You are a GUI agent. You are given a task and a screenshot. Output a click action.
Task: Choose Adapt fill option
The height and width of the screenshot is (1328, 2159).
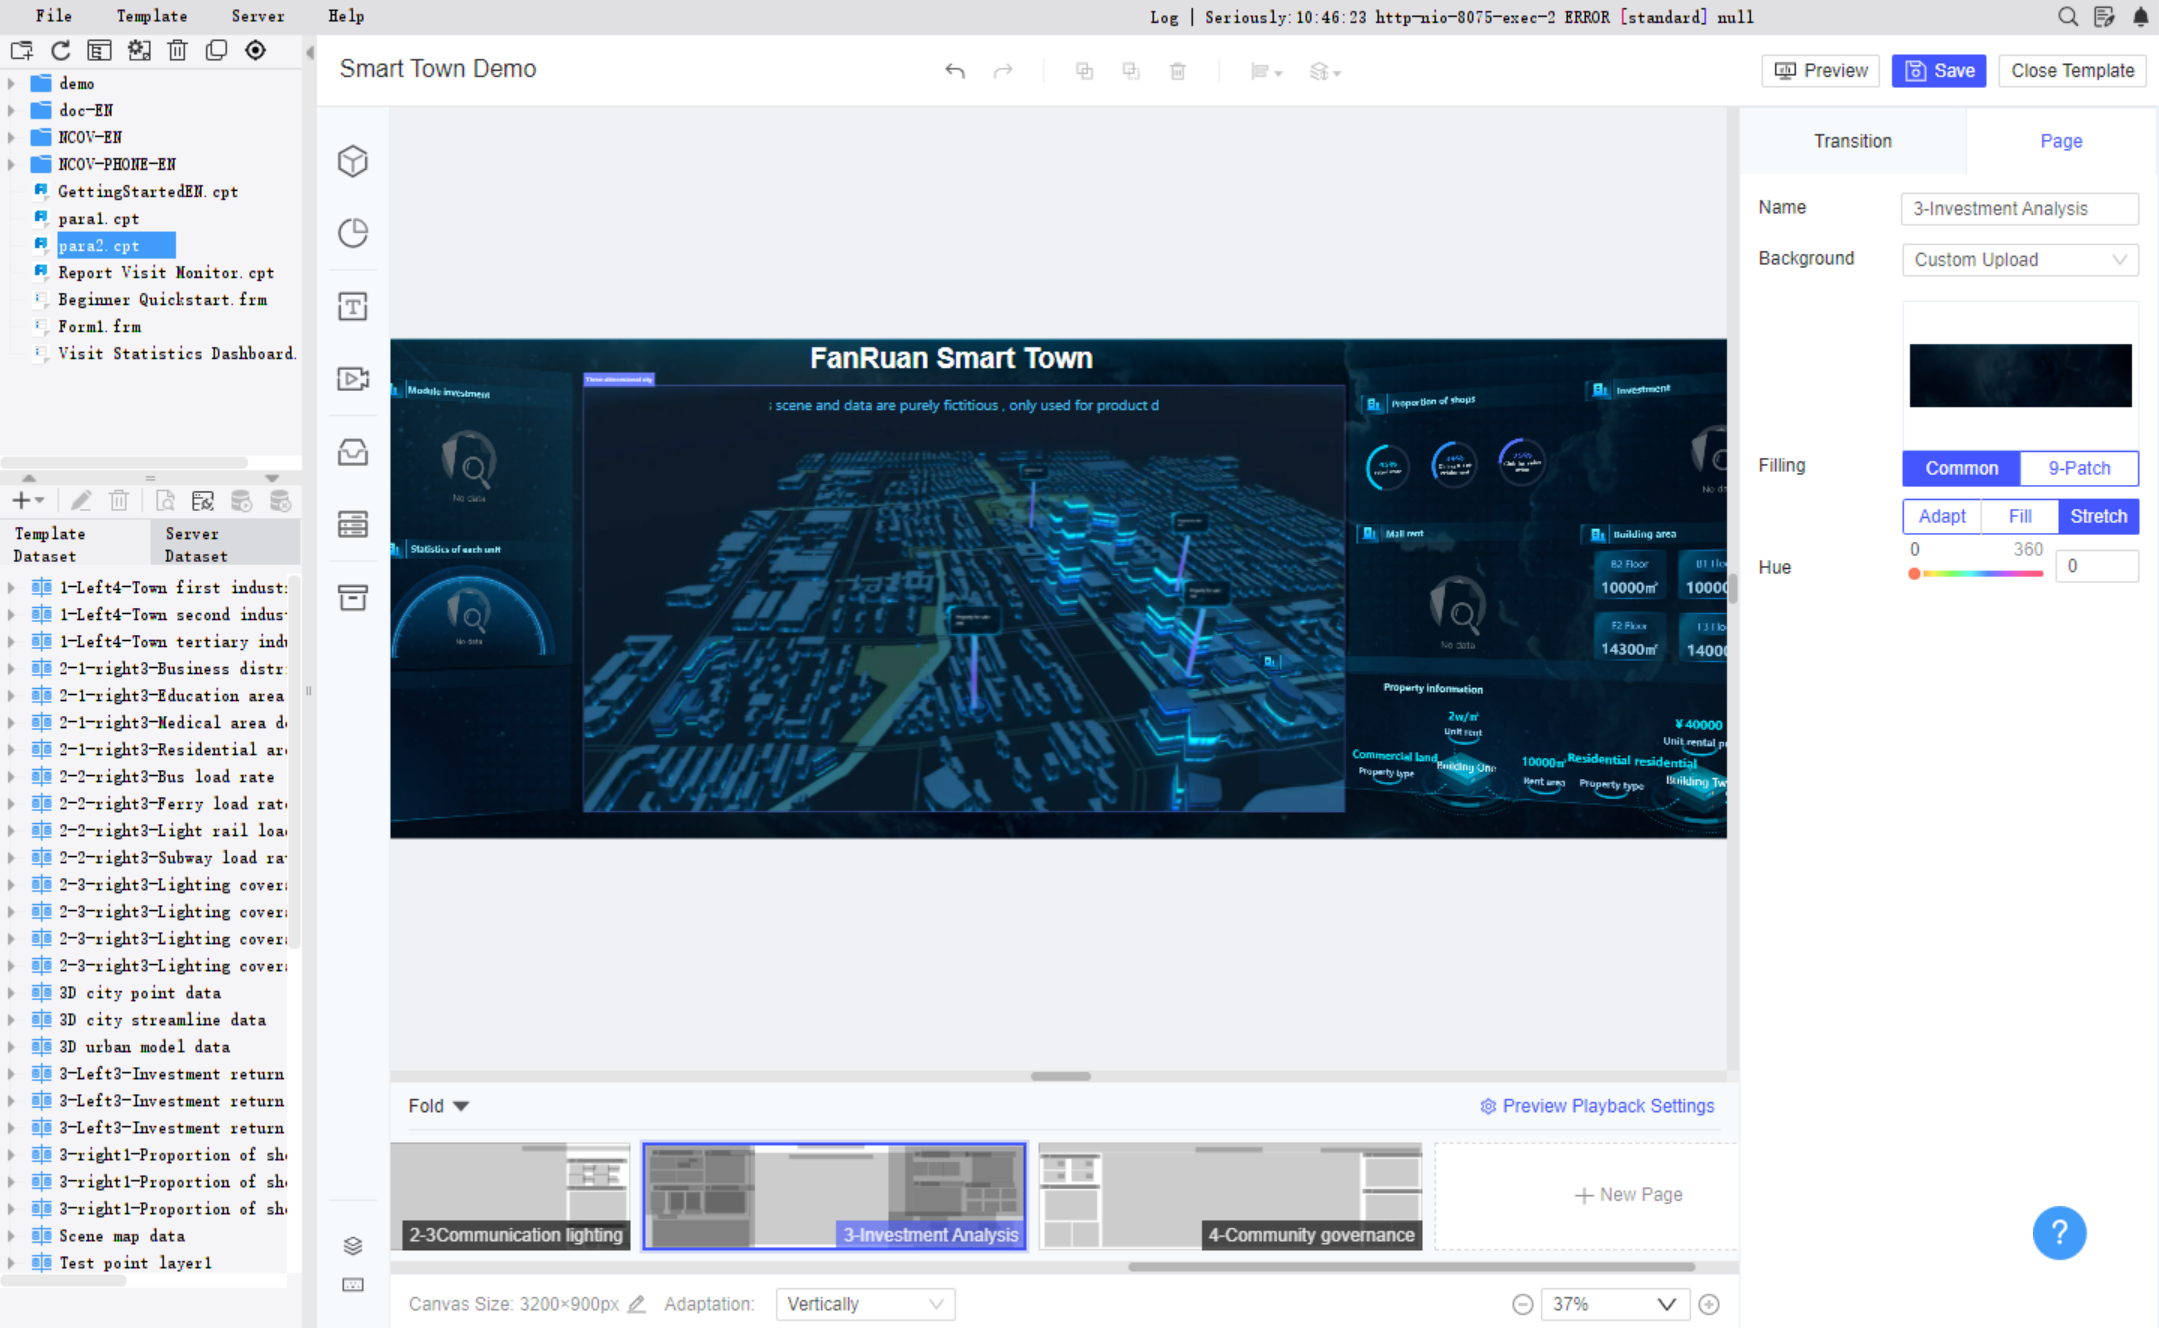pyautogui.click(x=1942, y=516)
